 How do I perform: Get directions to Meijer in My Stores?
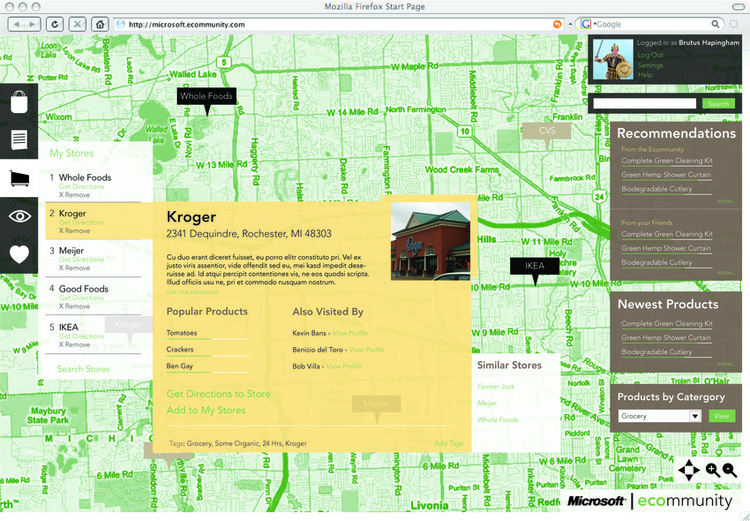(x=81, y=259)
